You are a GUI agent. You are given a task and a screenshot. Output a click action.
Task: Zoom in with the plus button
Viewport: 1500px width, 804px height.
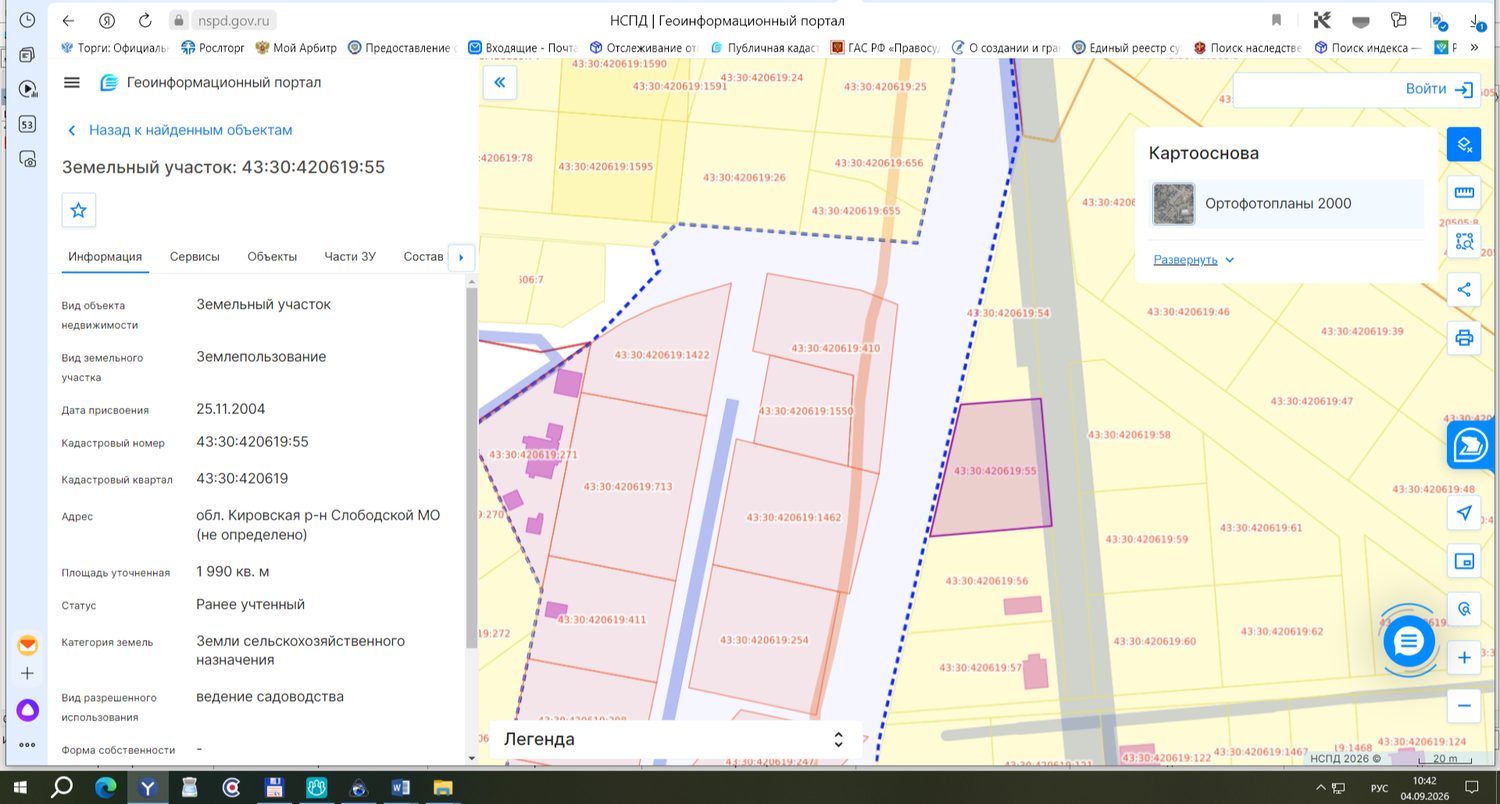coord(1464,658)
